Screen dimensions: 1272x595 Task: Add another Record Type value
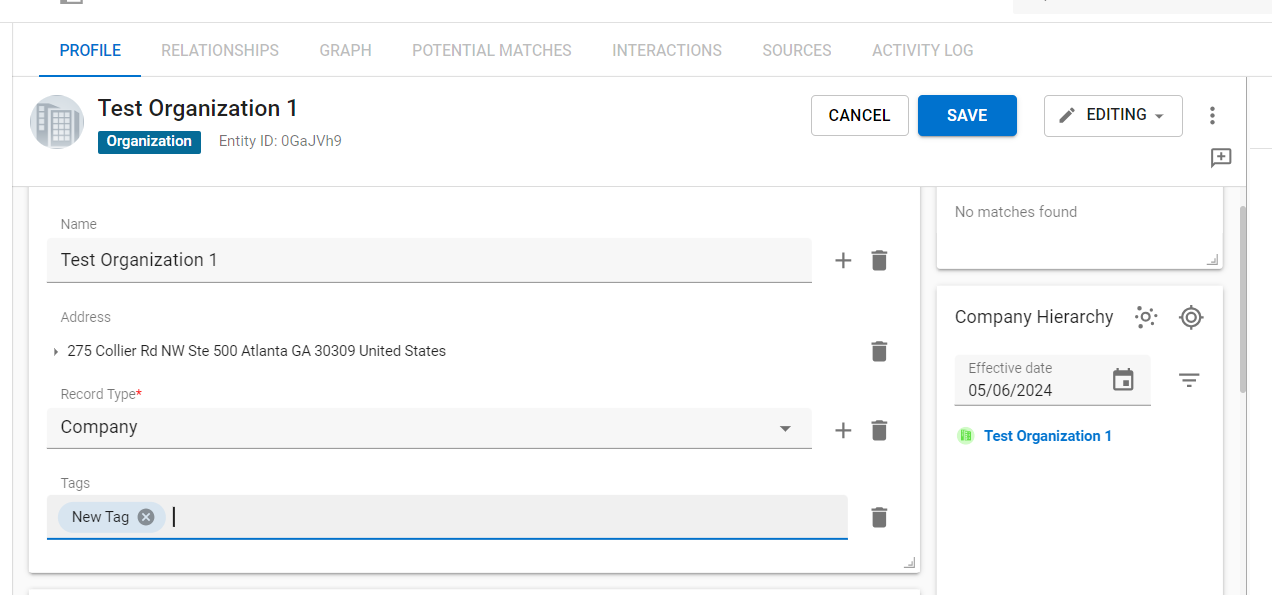pos(843,431)
